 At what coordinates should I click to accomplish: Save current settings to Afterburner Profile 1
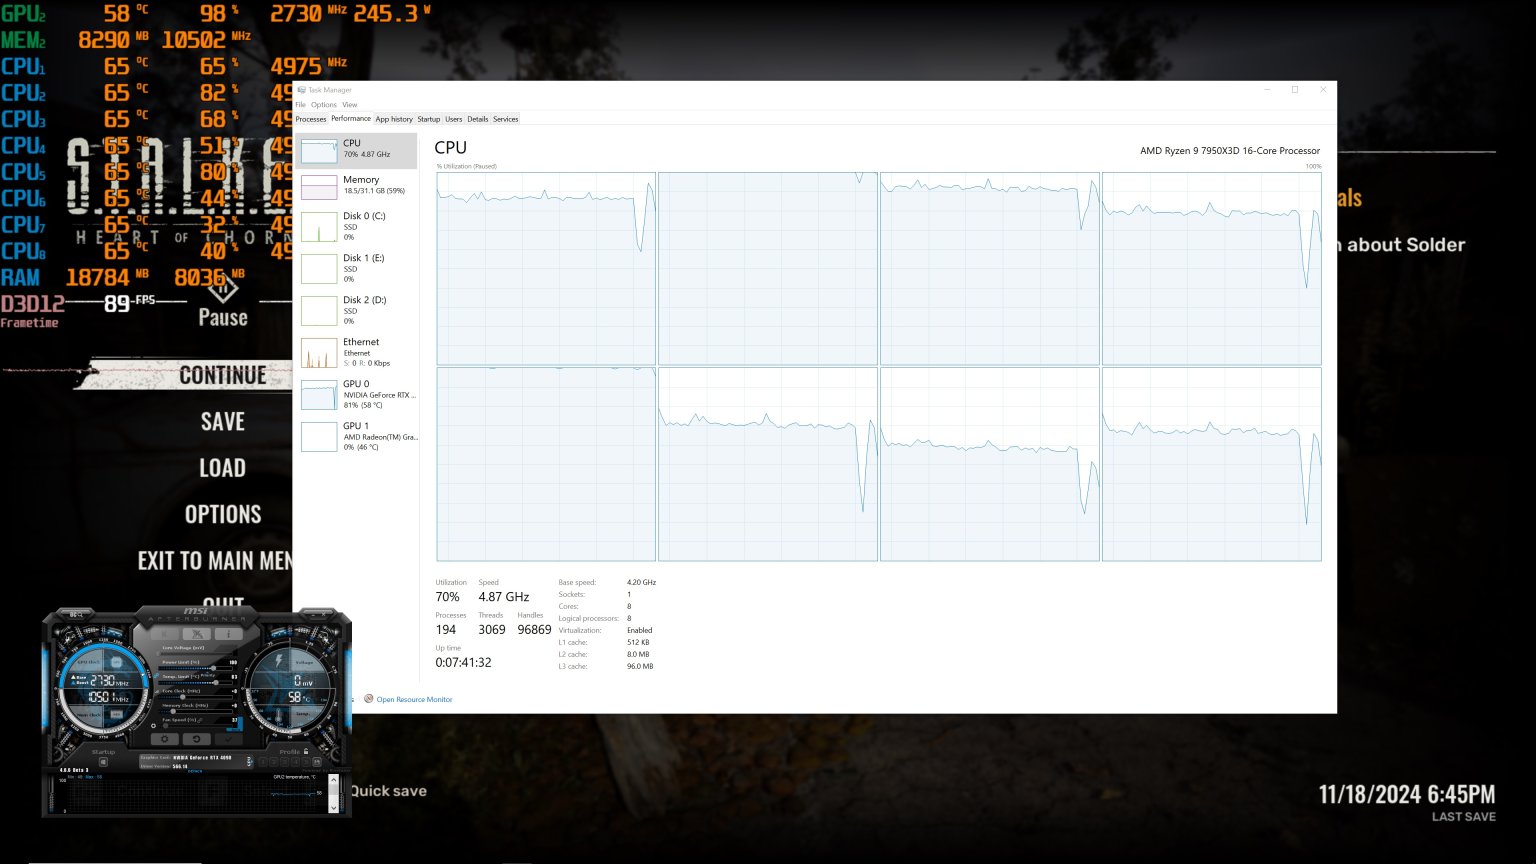pyautogui.click(x=264, y=761)
